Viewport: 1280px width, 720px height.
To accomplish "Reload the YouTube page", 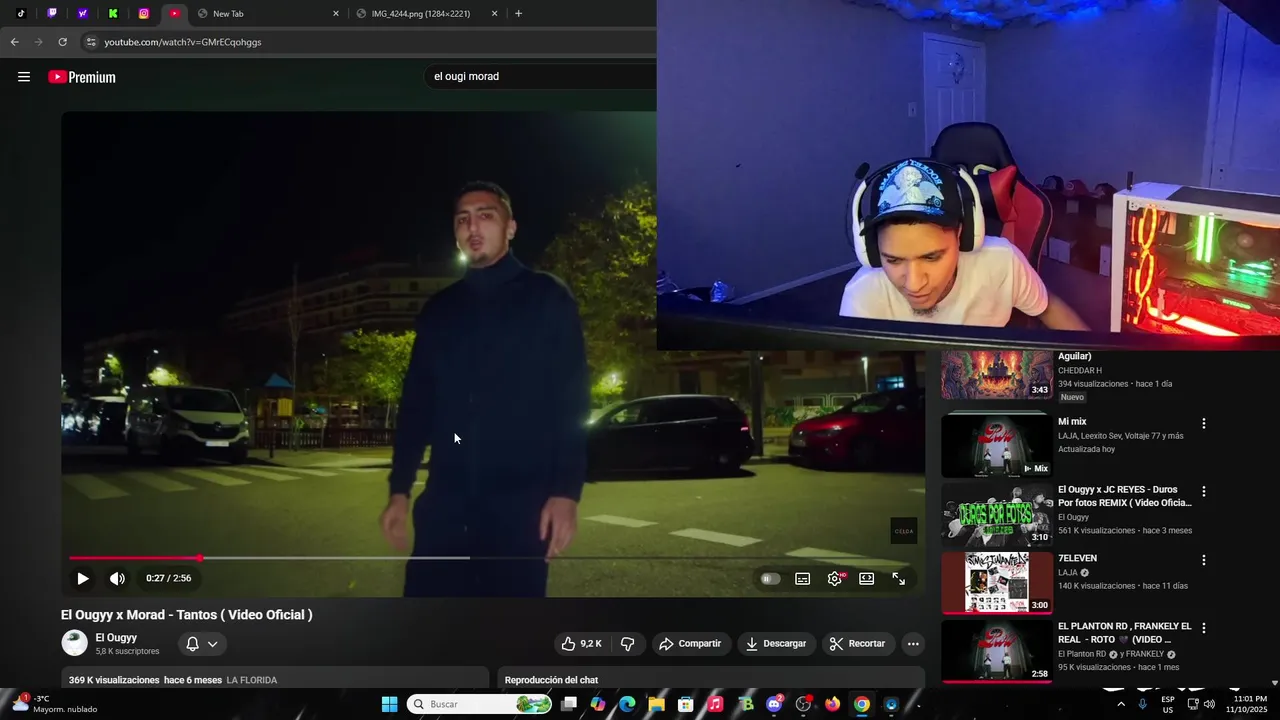I will click(x=62, y=42).
